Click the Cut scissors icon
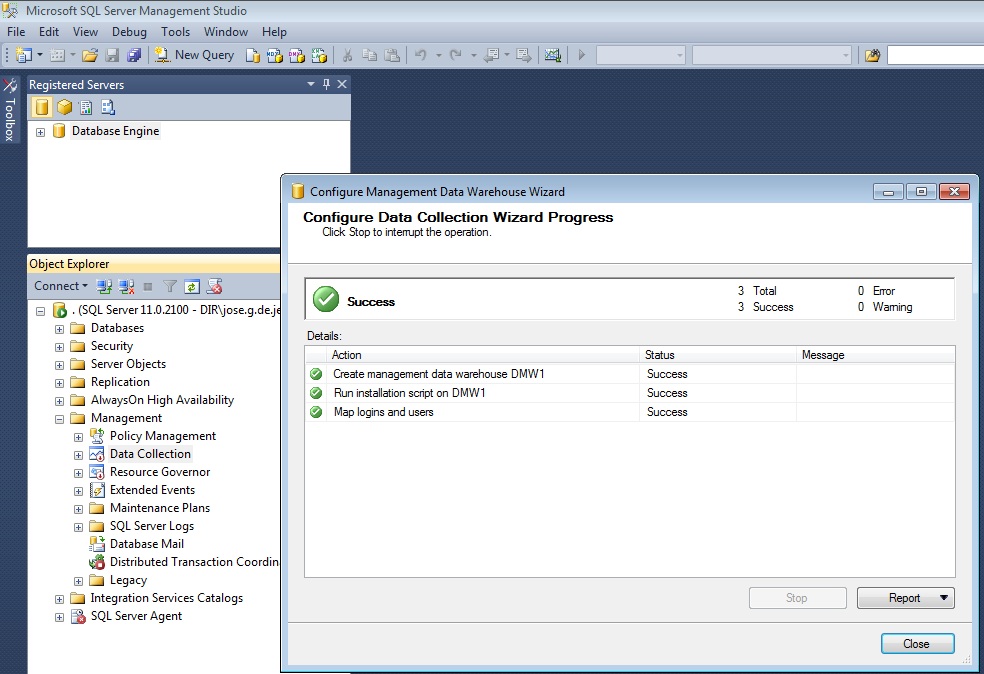 347,55
